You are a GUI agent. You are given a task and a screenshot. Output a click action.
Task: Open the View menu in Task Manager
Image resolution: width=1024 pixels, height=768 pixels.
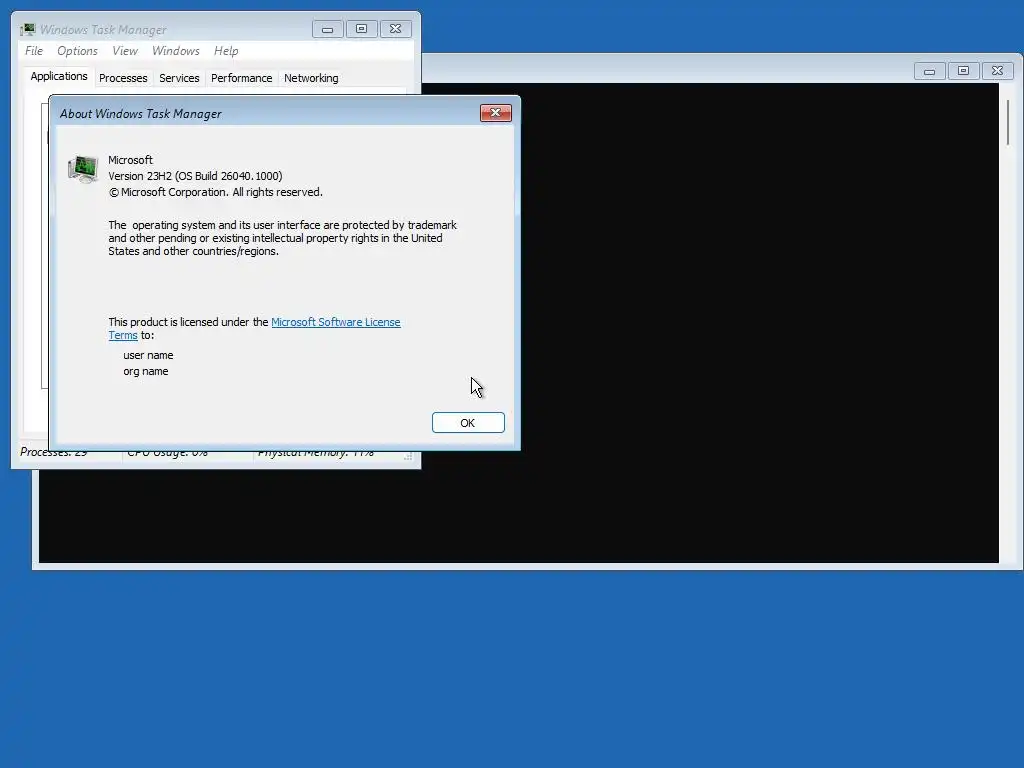tap(125, 51)
